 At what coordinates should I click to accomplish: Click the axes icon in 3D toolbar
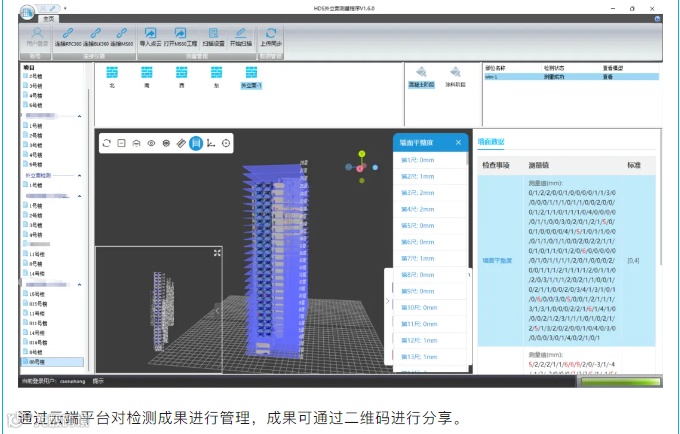tap(211, 143)
